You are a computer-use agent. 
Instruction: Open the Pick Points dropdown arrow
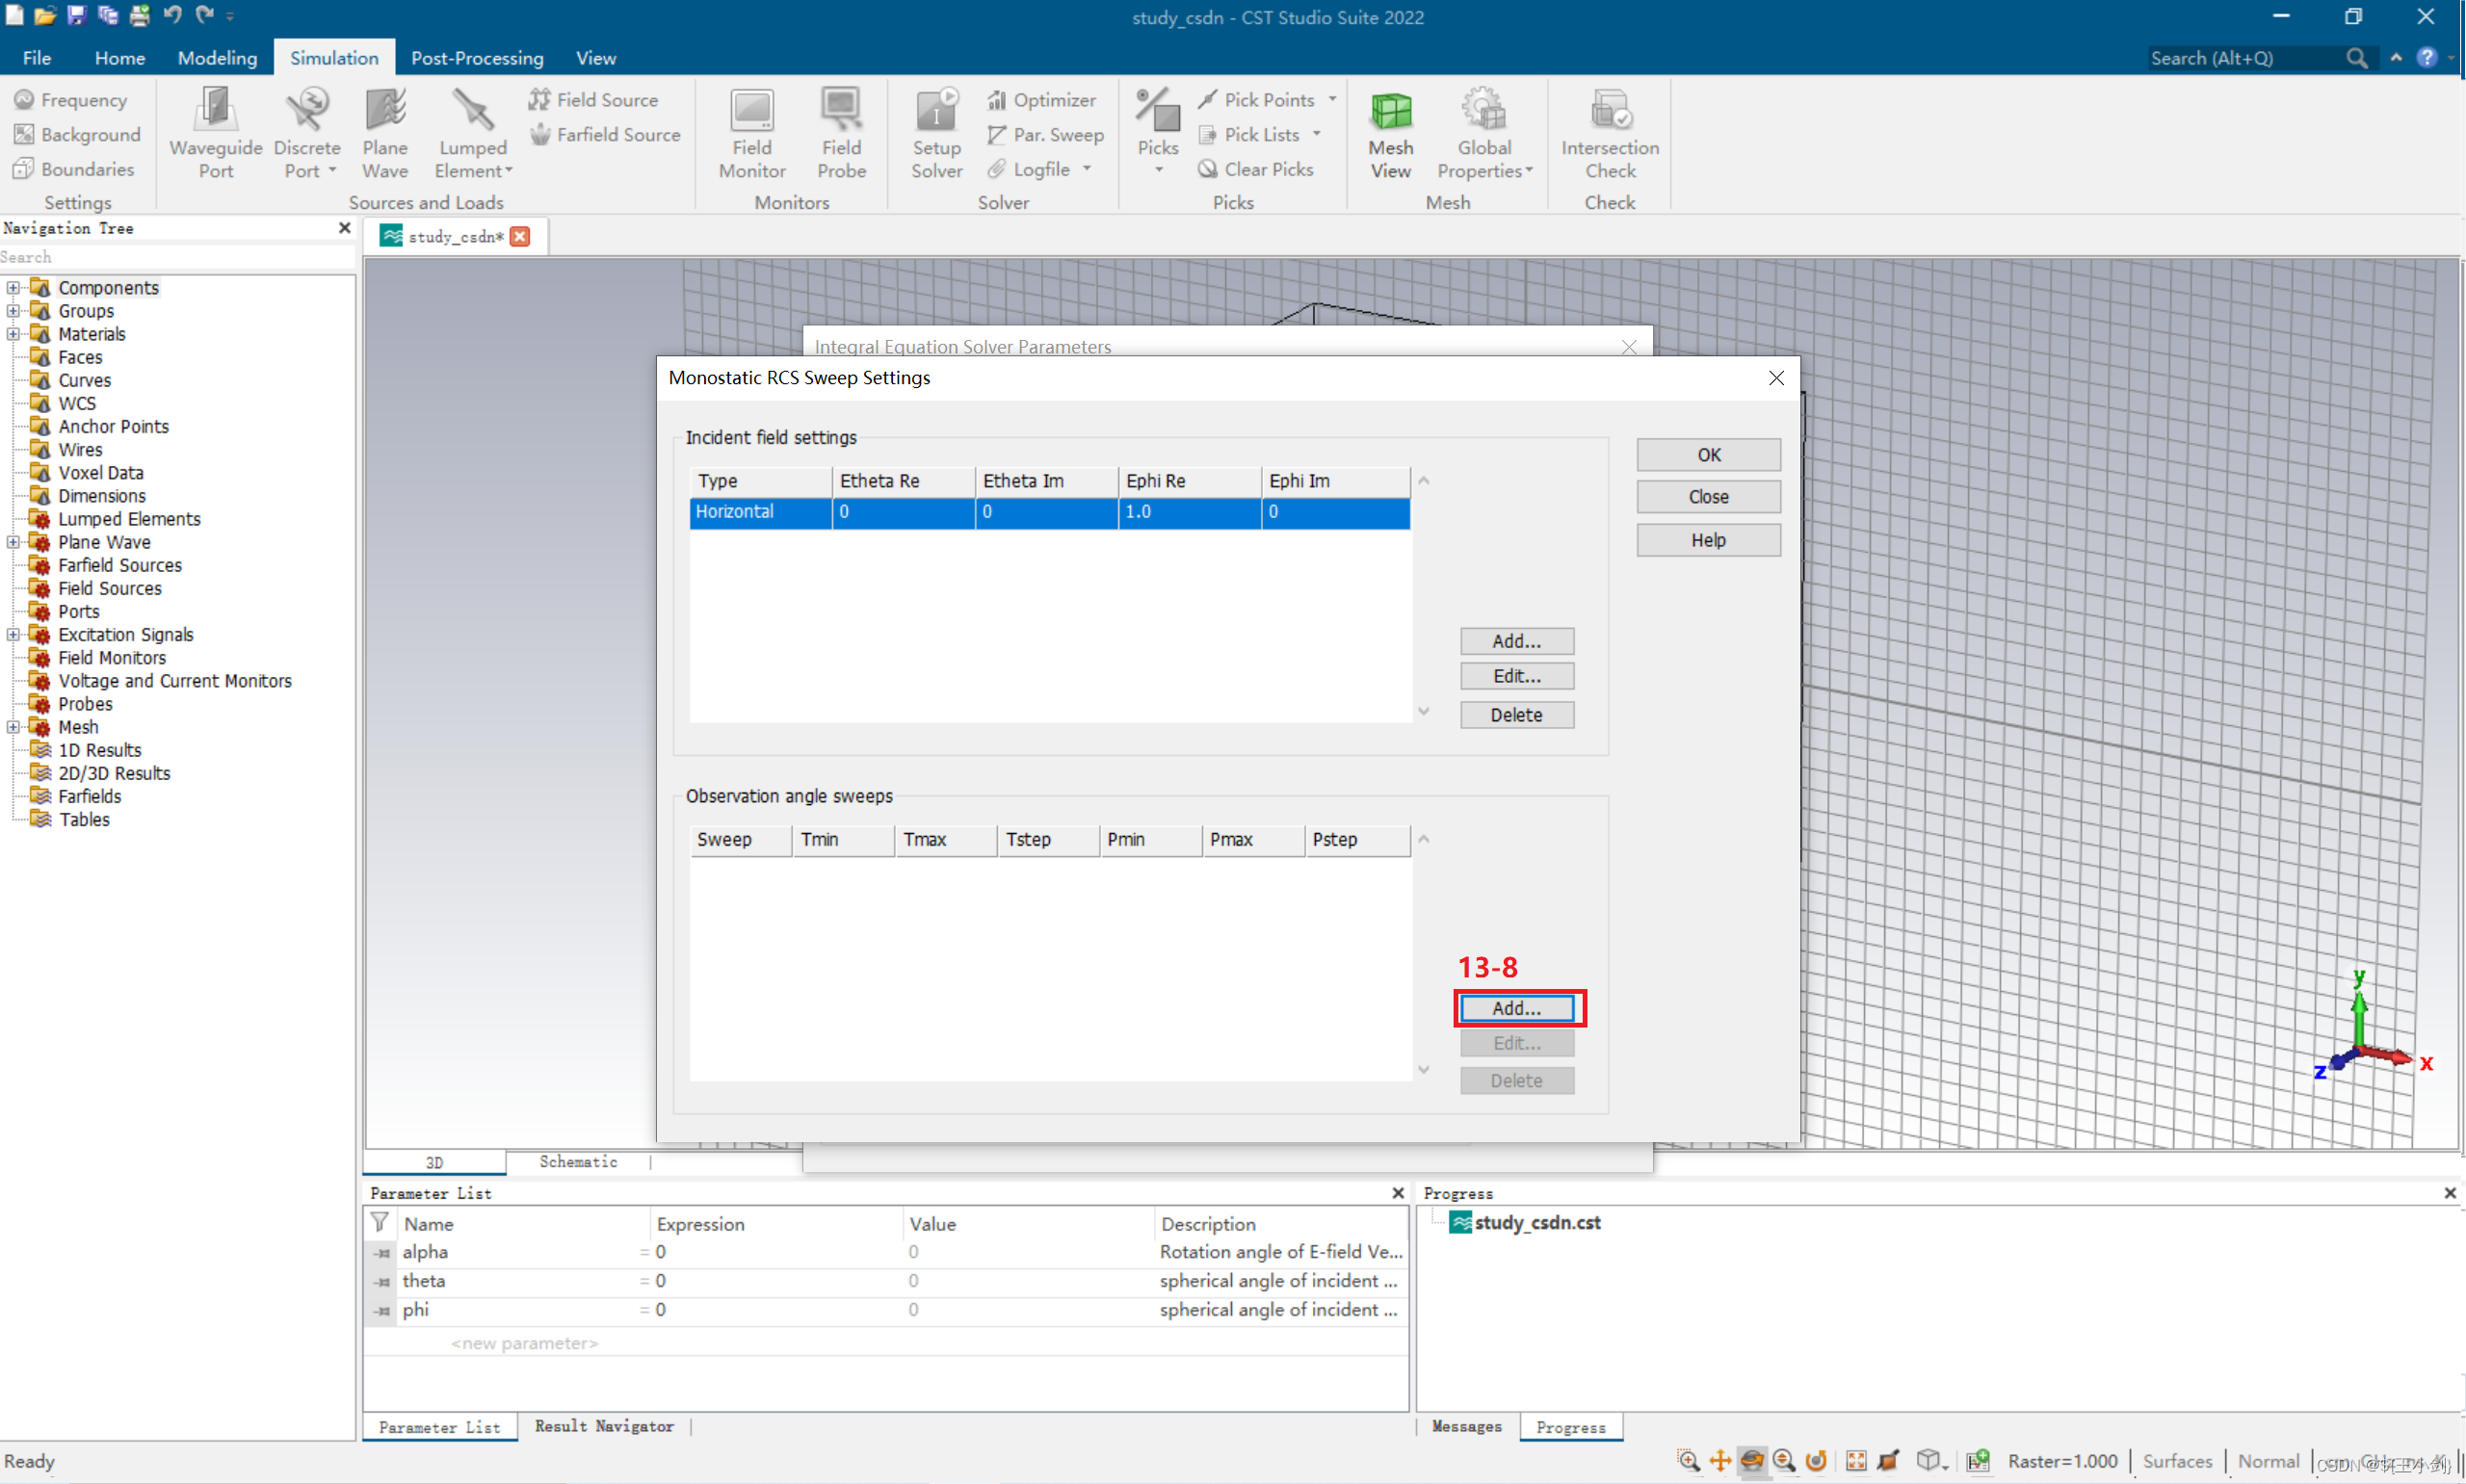coord(1332,100)
